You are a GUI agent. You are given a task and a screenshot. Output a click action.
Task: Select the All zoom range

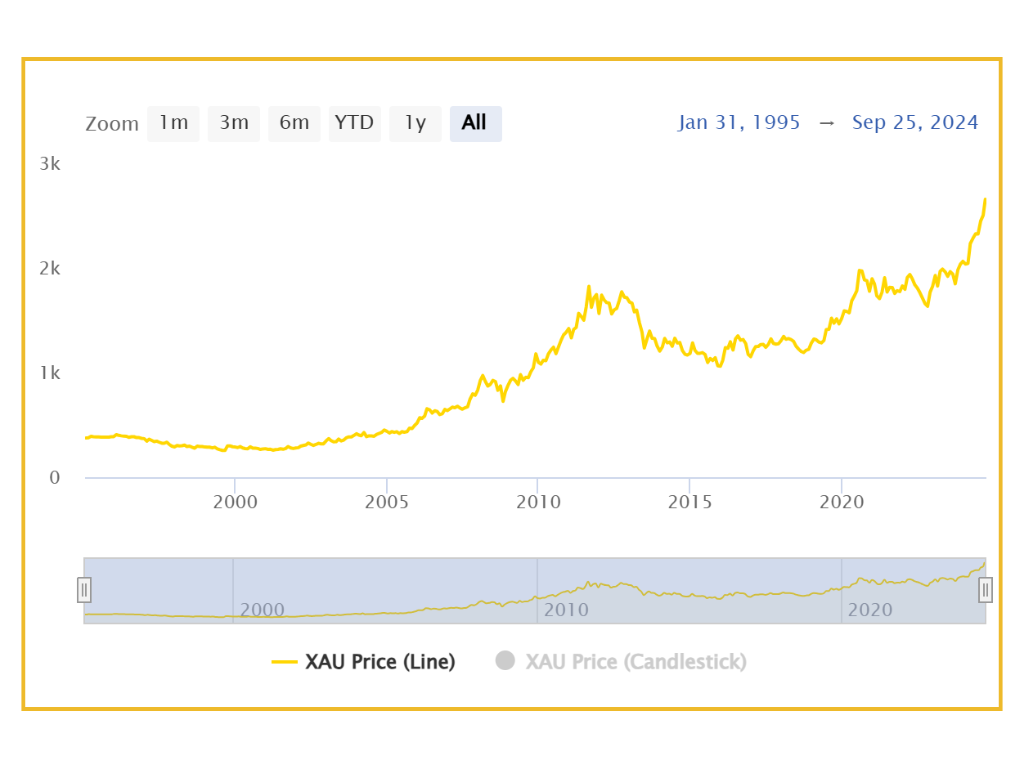[475, 123]
